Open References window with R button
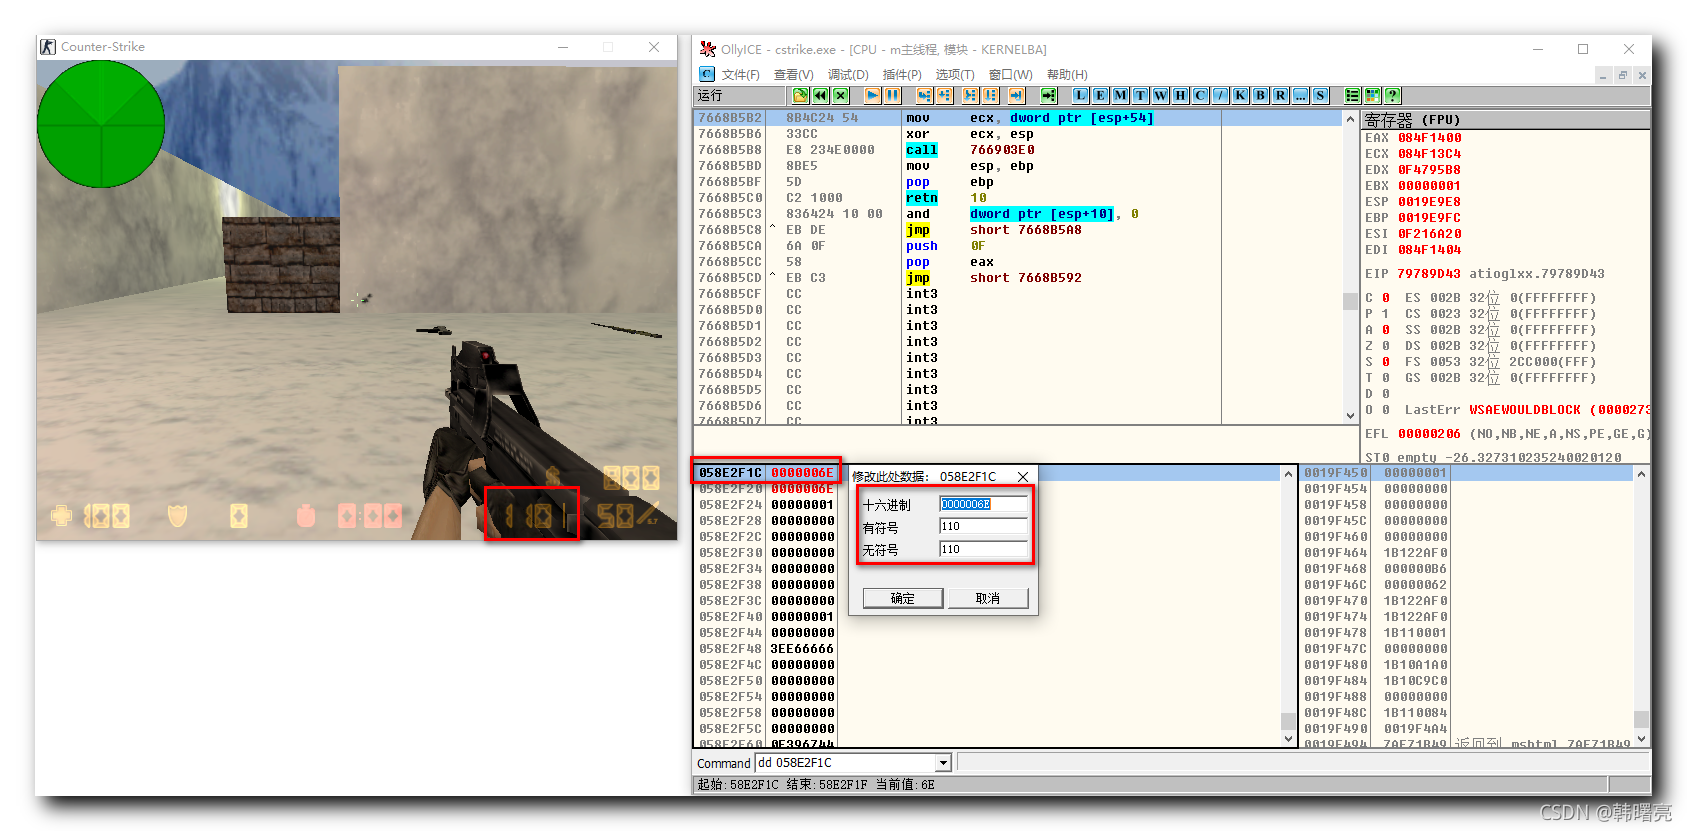 [x=1280, y=95]
